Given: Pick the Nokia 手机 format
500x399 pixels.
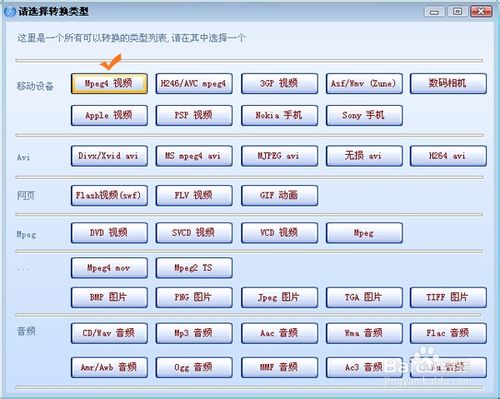Looking at the screenshot, I should pos(279,115).
